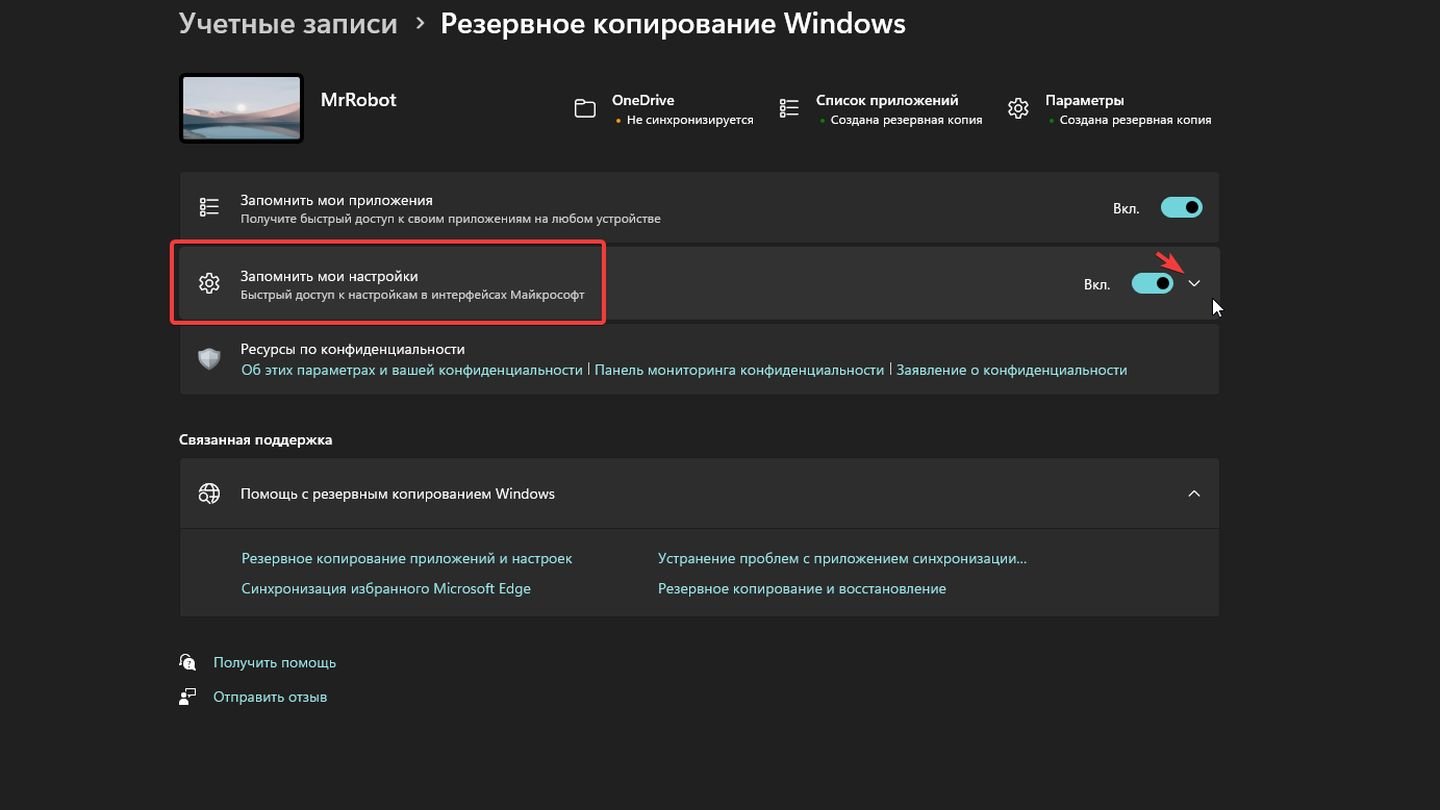Screen dimensions: 1440x810
Task: Open Резервное копирование и восстановление link
Action: (802, 589)
